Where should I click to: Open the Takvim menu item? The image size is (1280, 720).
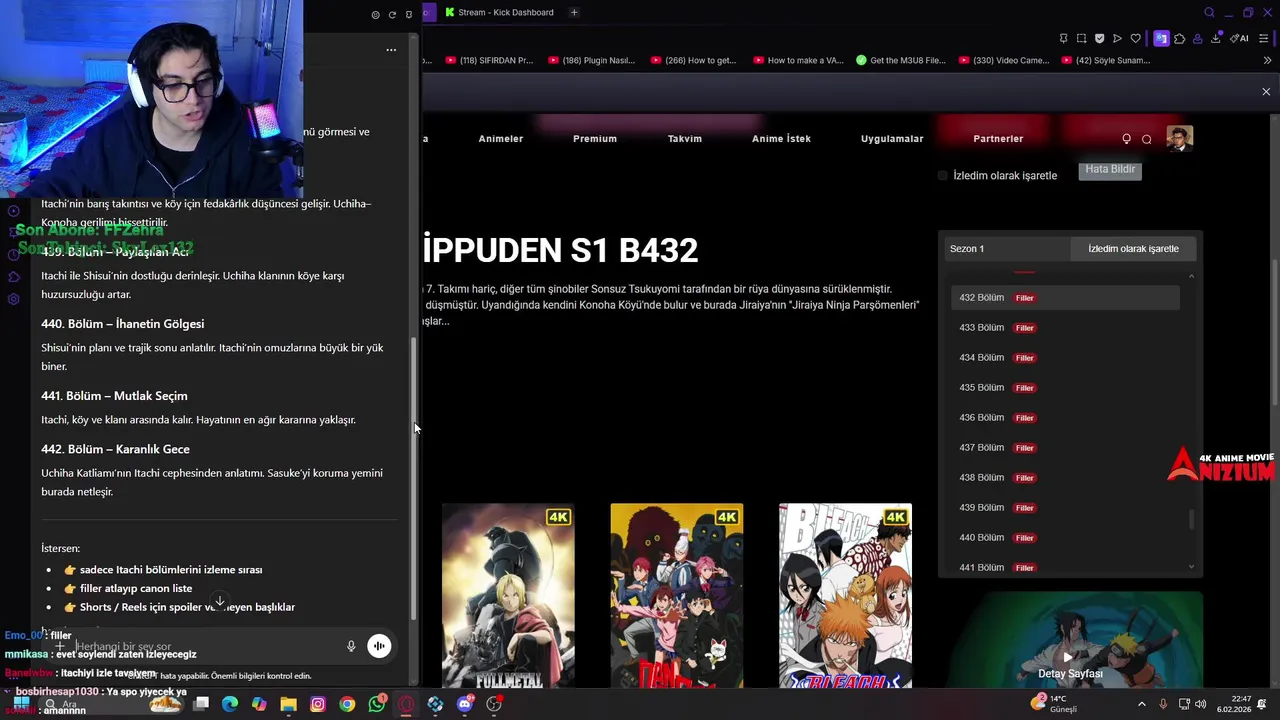[685, 139]
